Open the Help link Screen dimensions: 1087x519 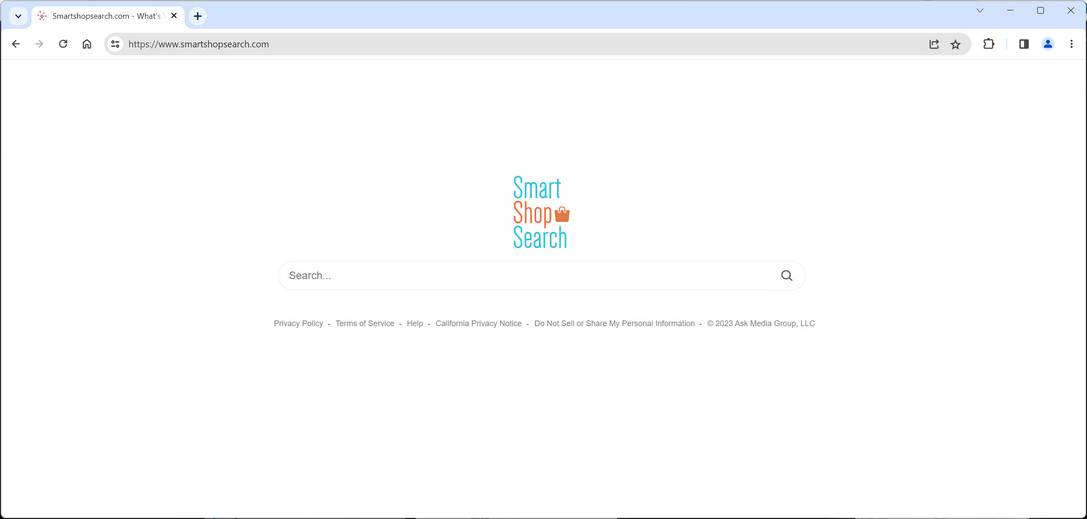[415, 324]
